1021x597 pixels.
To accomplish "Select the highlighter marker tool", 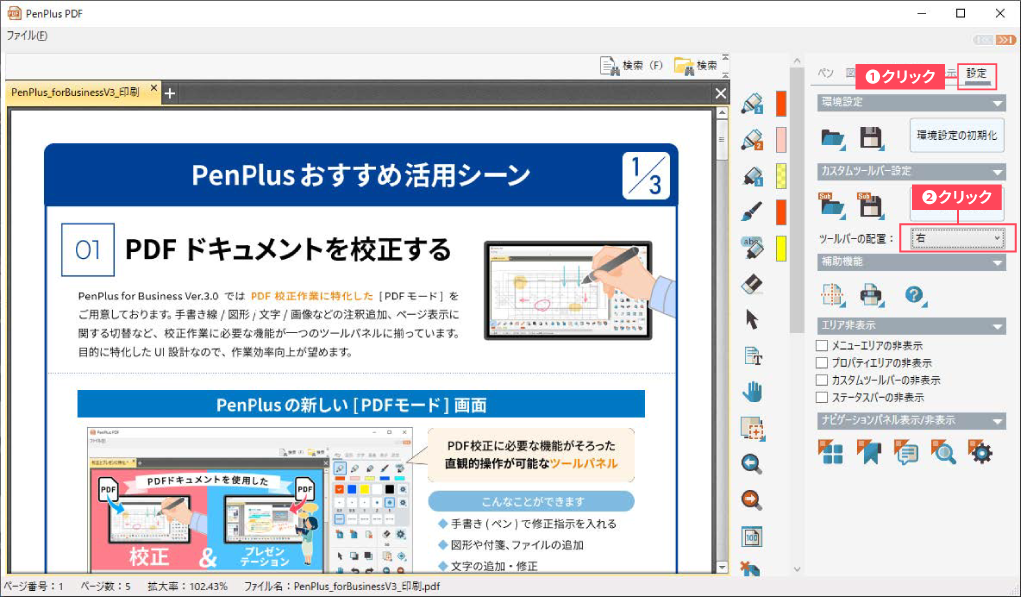I will (x=752, y=176).
